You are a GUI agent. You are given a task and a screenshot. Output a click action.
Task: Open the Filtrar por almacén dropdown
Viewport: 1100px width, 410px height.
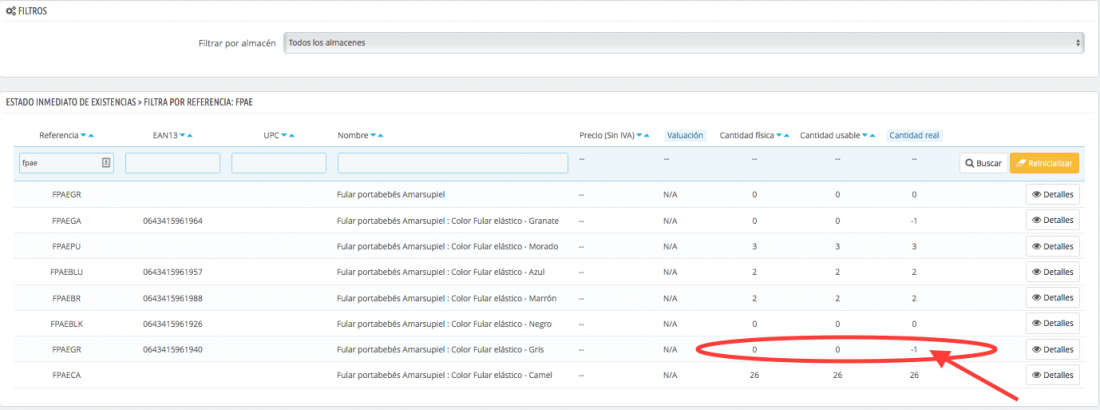[684, 43]
